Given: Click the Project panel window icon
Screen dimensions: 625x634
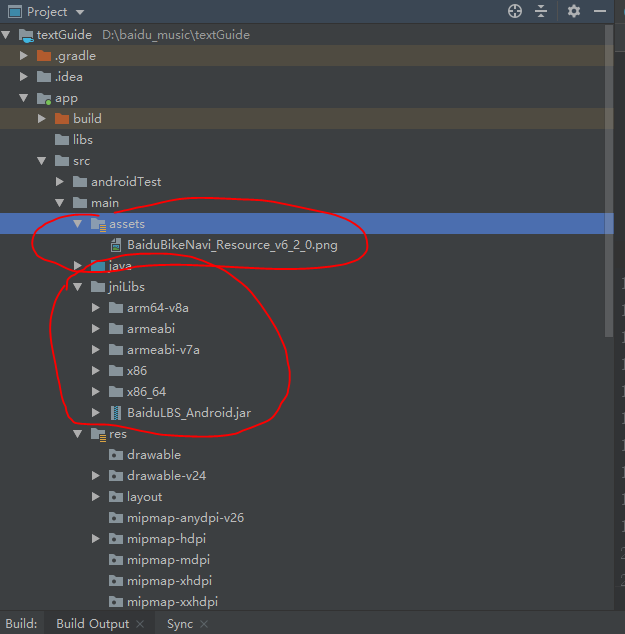Looking at the screenshot, I should [x=15, y=12].
